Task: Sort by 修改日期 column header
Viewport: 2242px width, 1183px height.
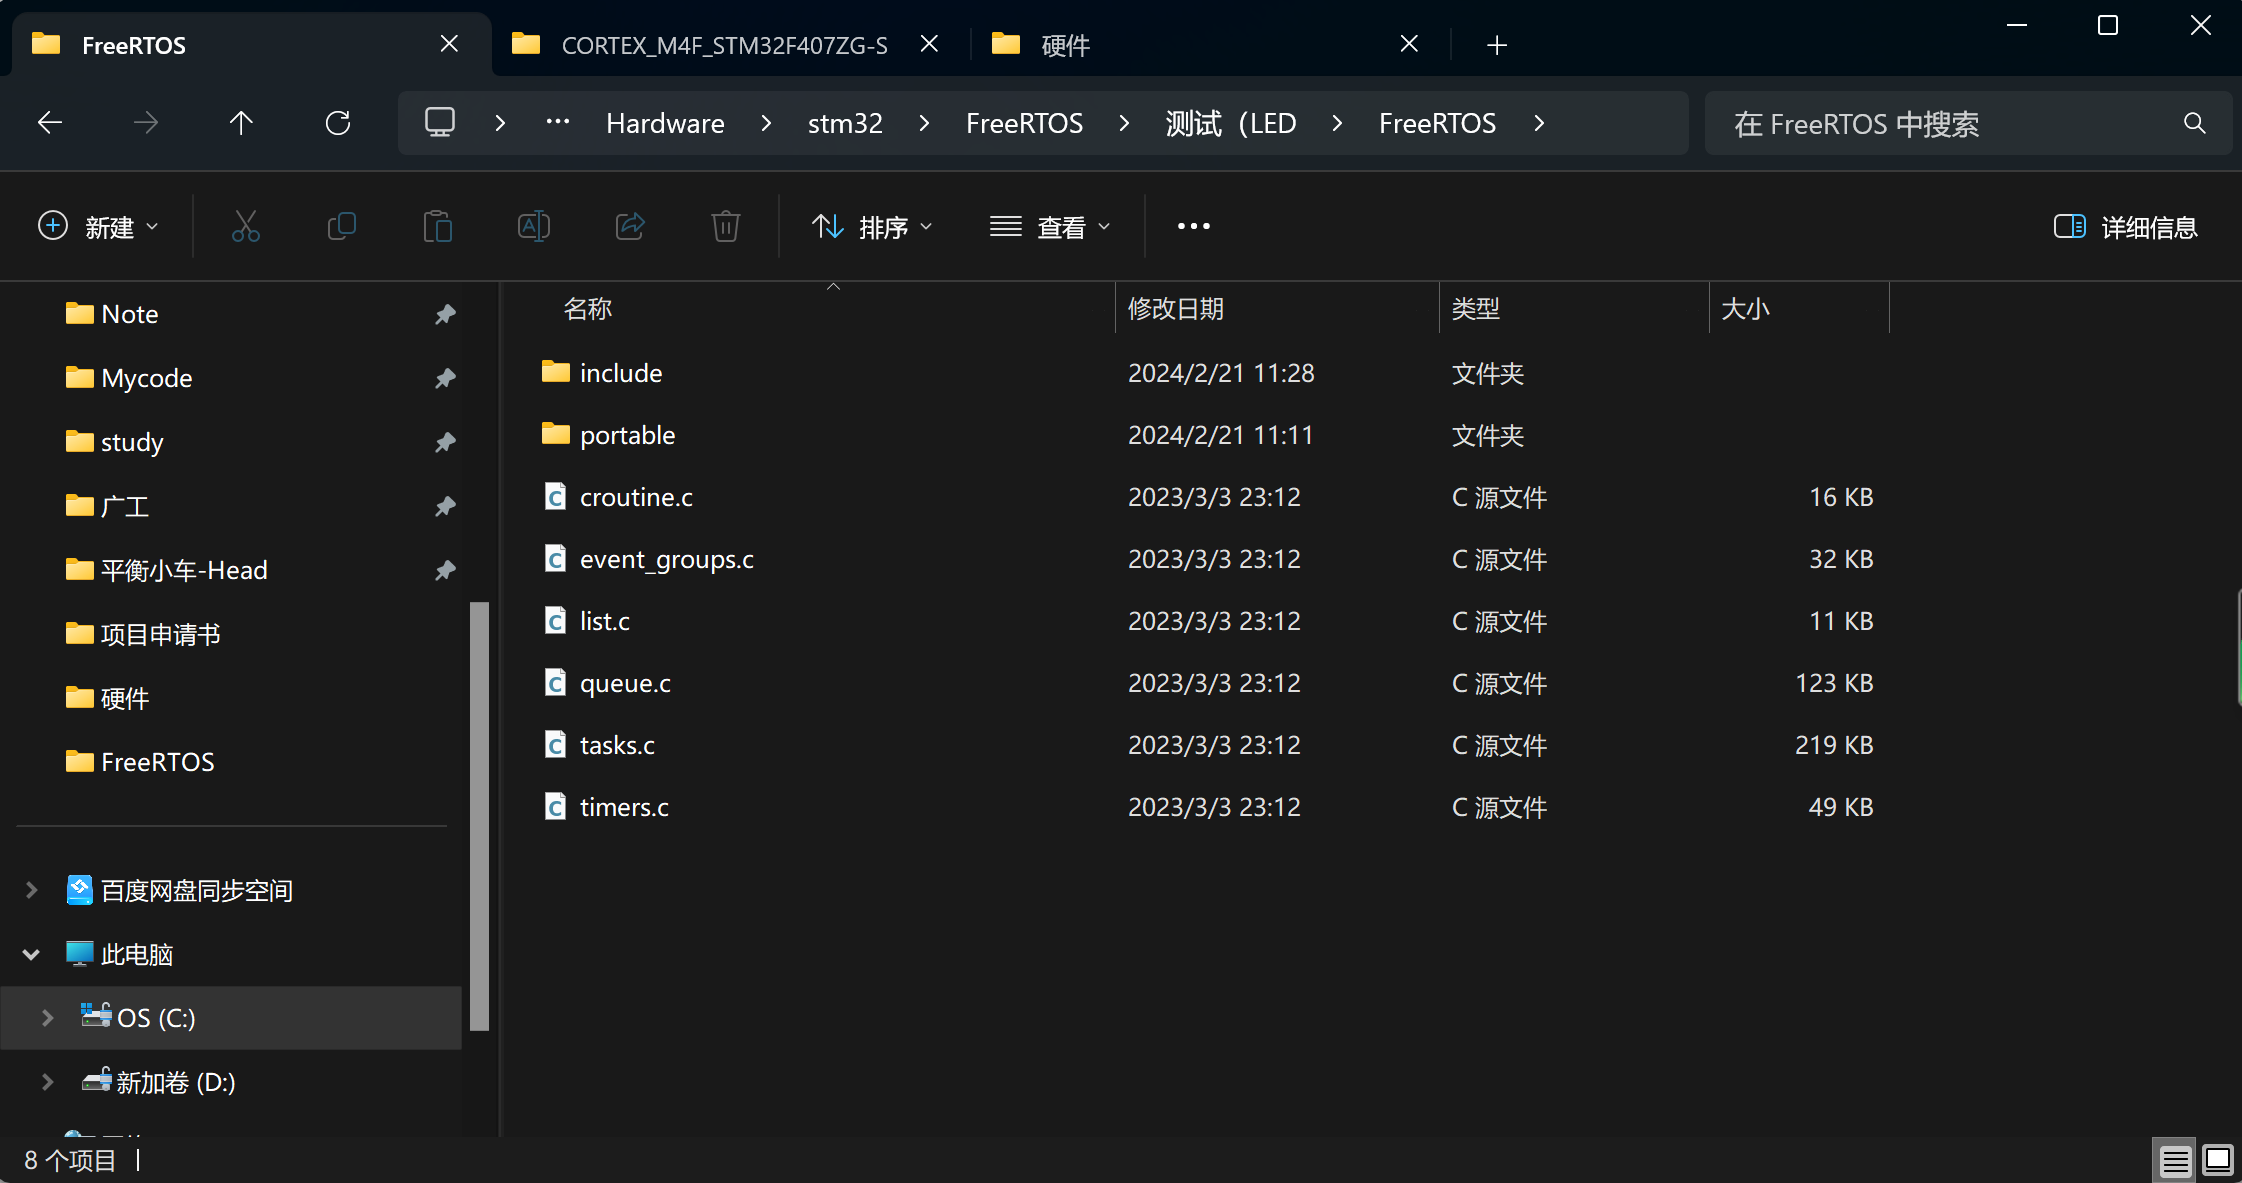Action: click(1176, 309)
